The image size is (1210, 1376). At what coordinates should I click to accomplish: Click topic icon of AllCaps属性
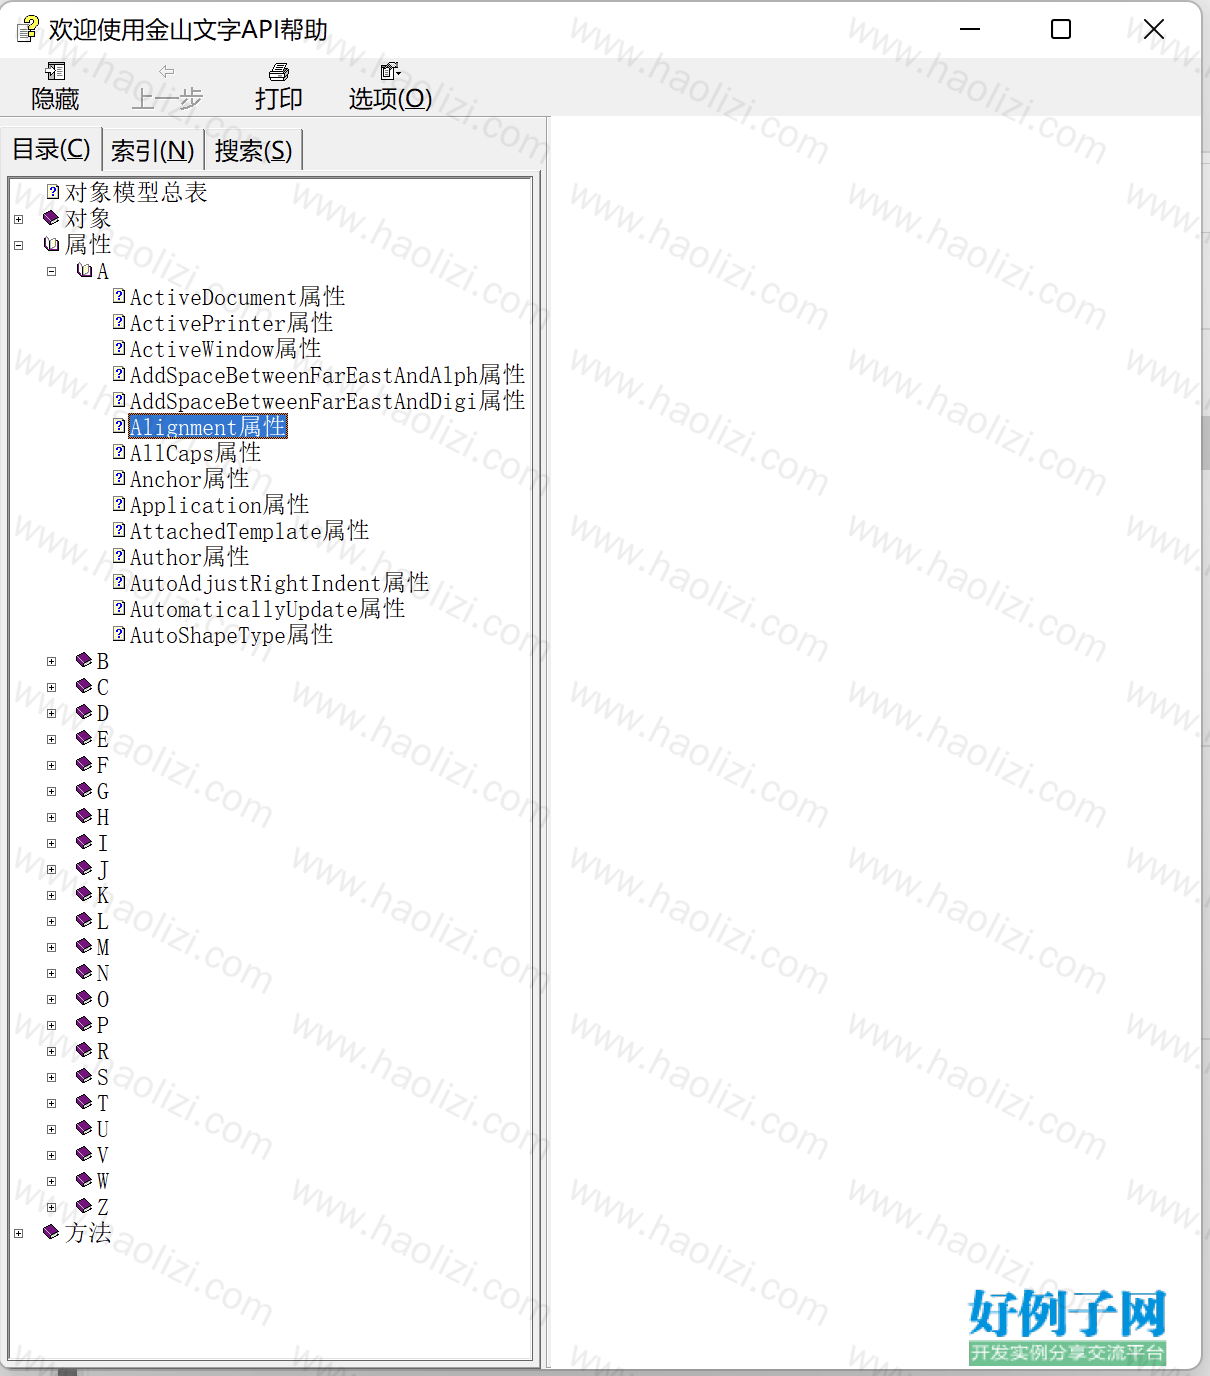click(x=119, y=452)
